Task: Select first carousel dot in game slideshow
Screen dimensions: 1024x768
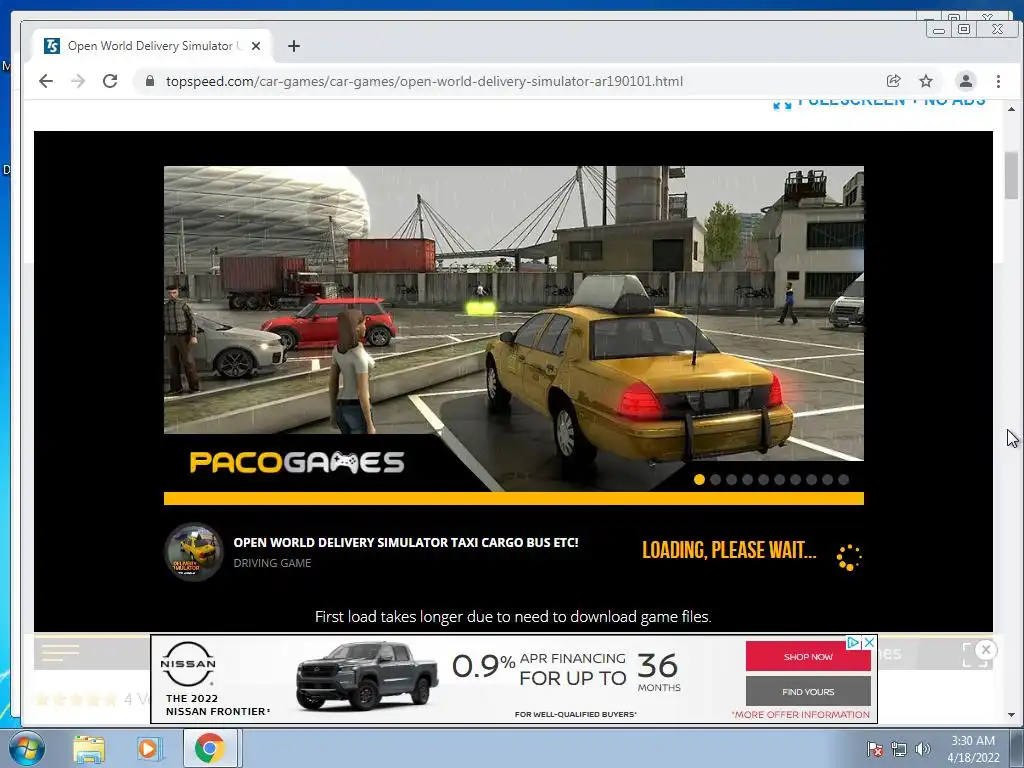Action: [x=699, y=479]
